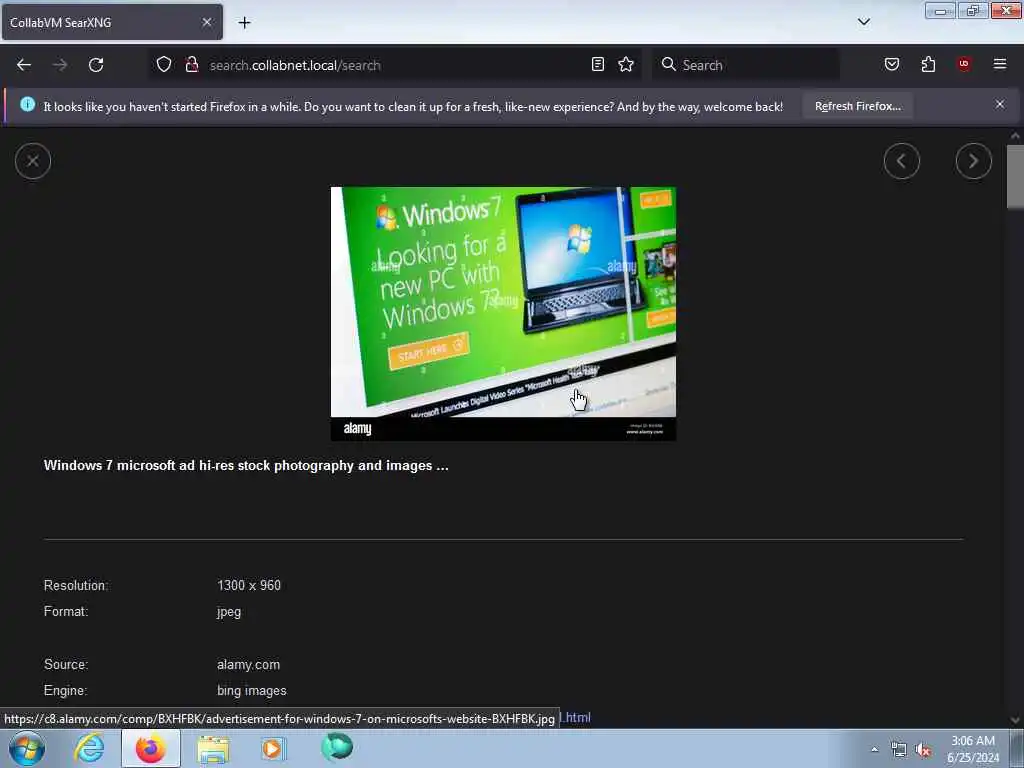Screen dimensions: 1024x768
Task: Select the engine value bing images
Action: click(251, 690)
